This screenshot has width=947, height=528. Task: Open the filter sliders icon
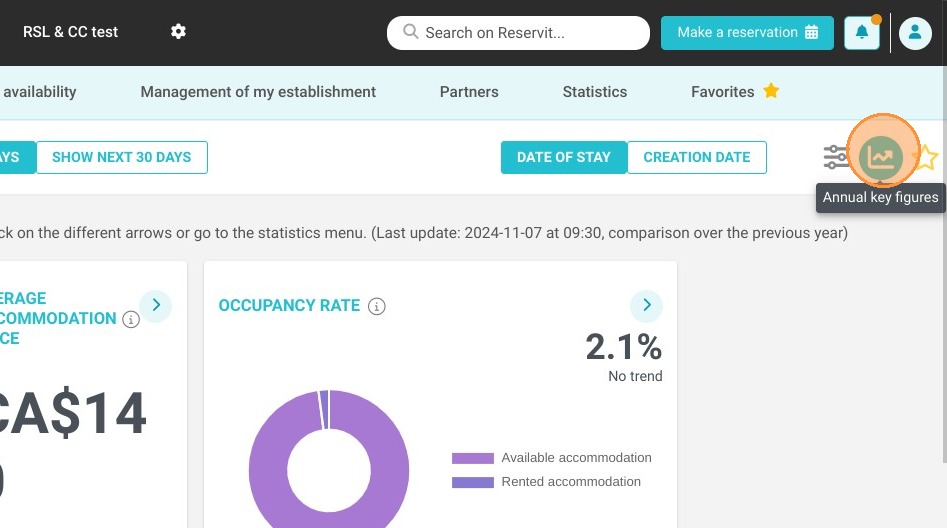tap(836, 157)
